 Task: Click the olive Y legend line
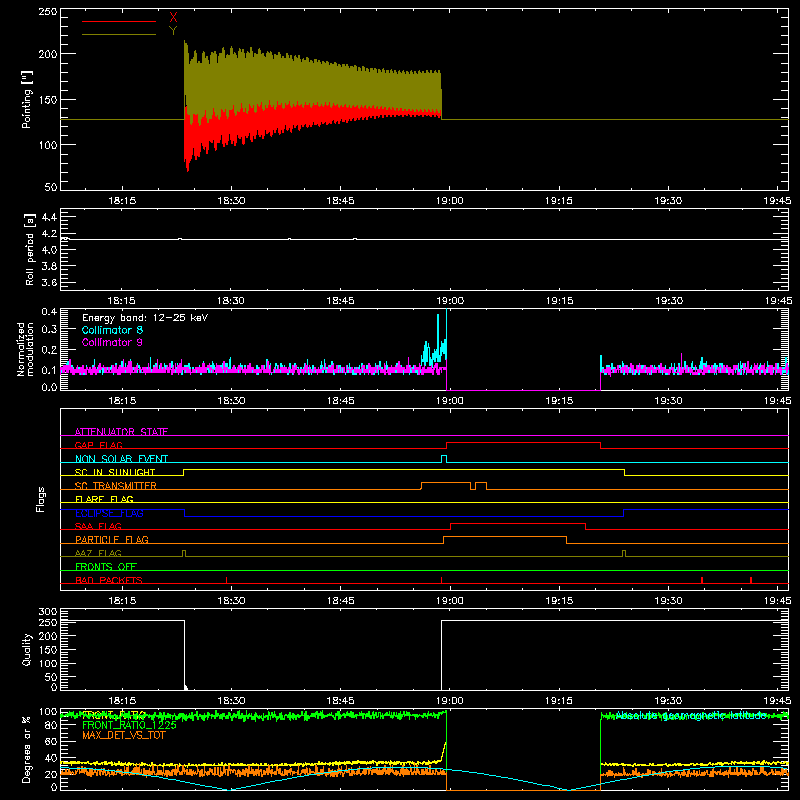[119, 34]
